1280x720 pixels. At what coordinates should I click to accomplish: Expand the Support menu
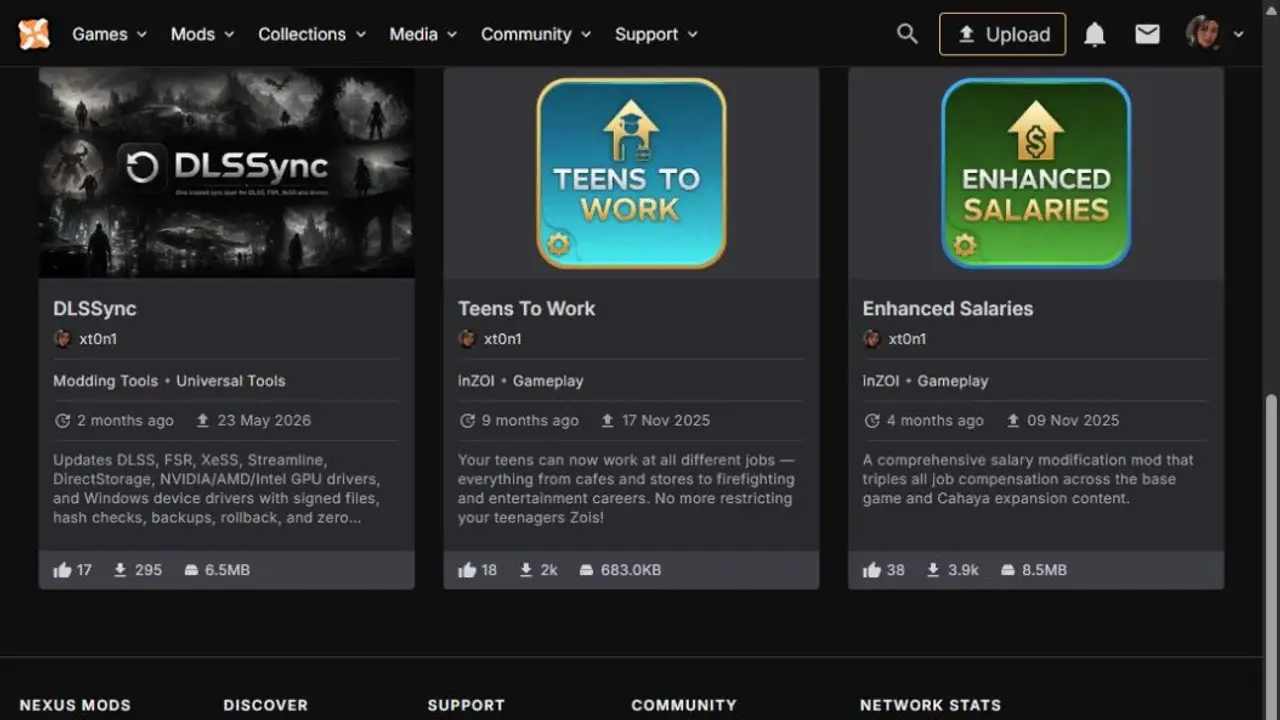coord(656,34)
